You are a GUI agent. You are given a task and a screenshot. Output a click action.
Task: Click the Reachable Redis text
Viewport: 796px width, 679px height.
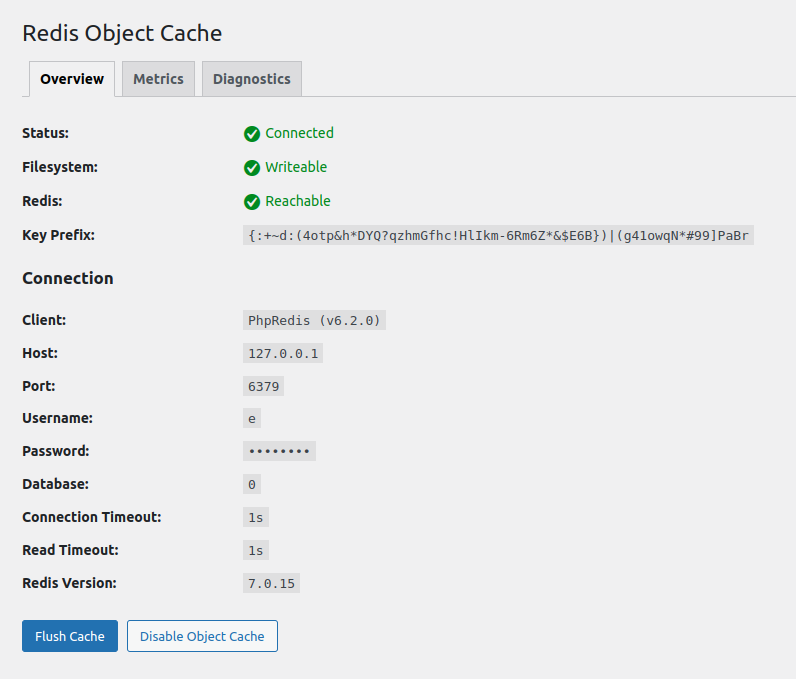click(298, 201)
